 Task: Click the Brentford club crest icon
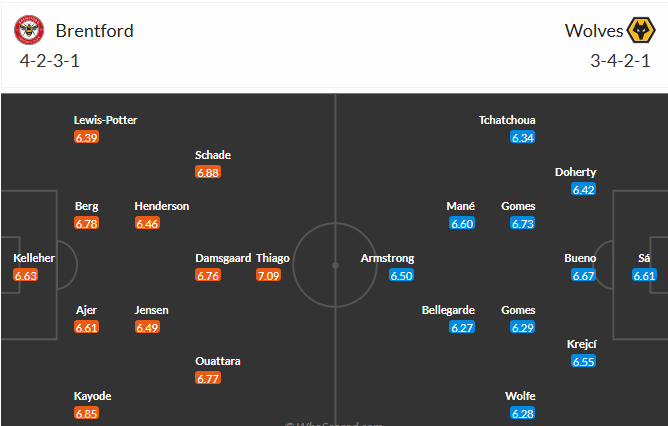click(29, 30)
